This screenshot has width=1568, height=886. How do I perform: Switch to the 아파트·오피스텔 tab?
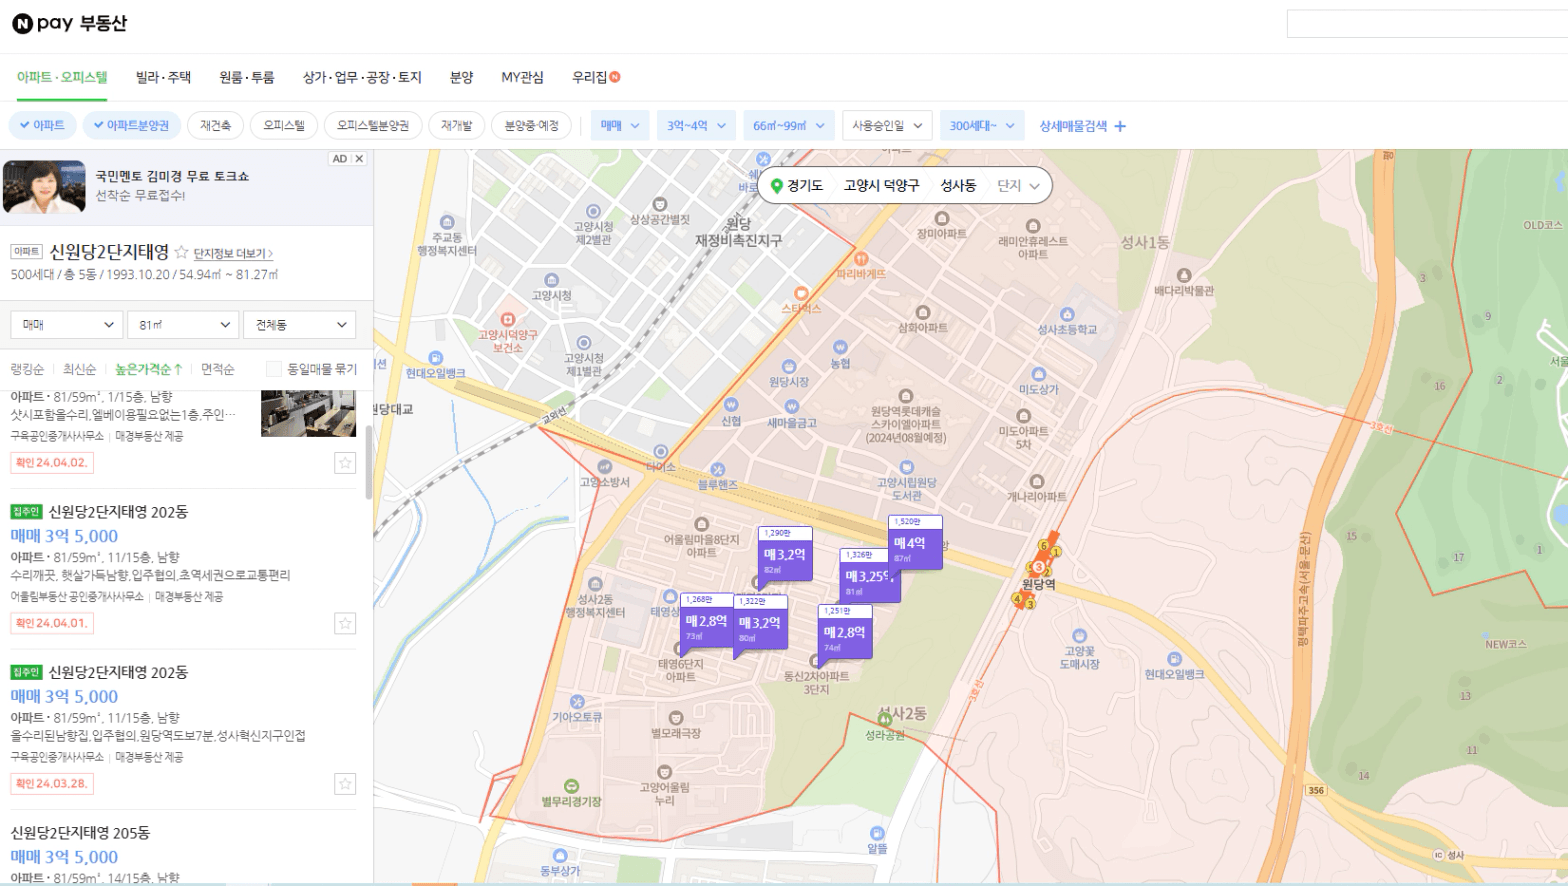(x=62, y=77)
